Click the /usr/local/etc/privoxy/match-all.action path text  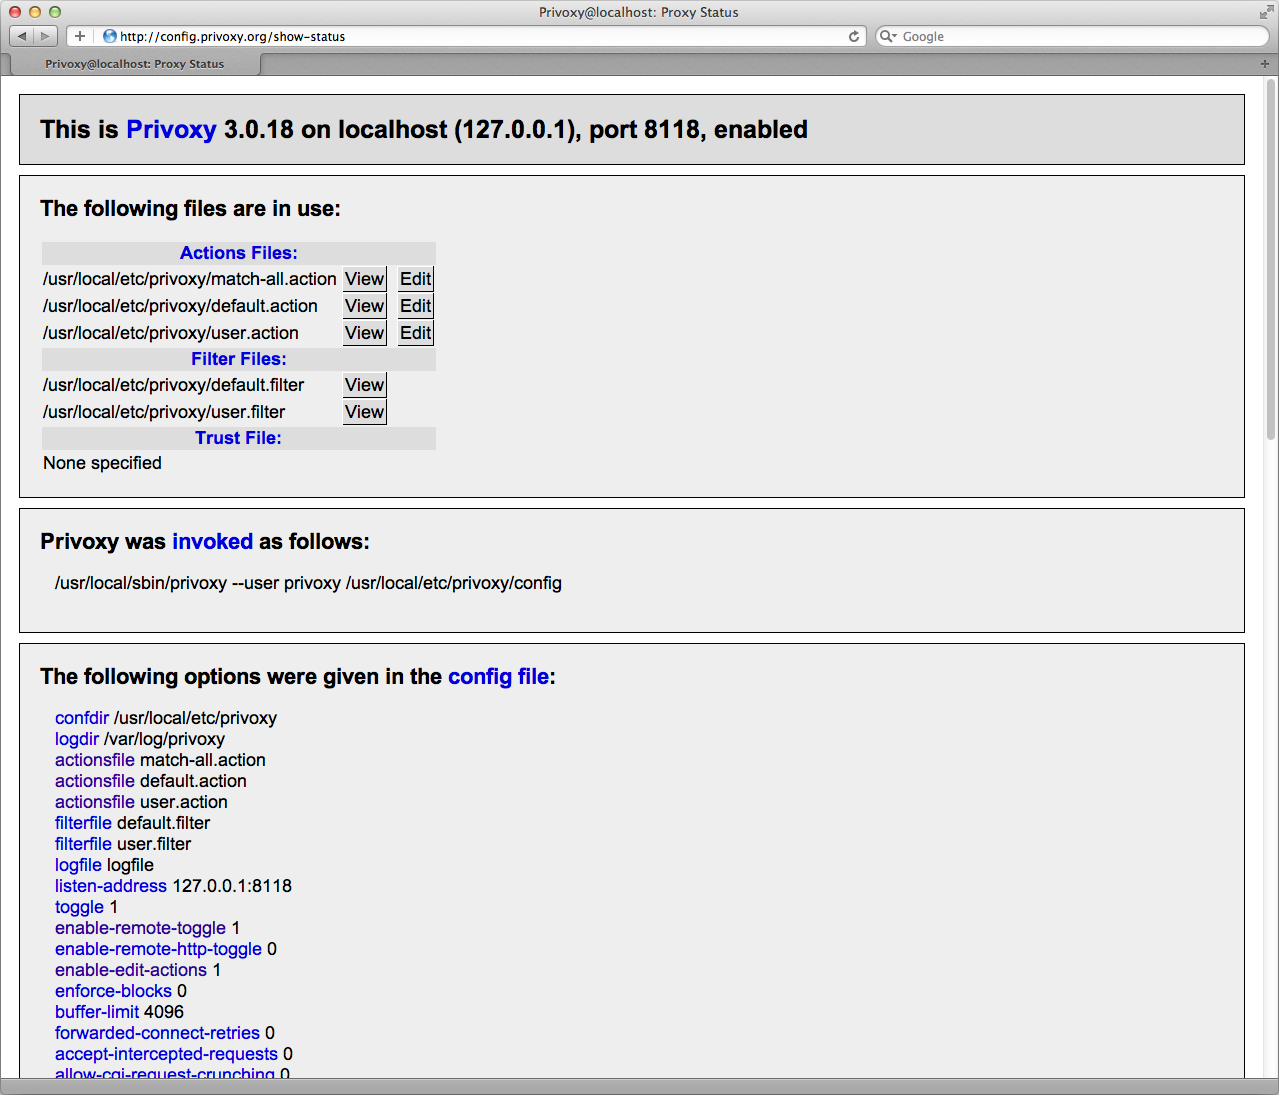190,279
